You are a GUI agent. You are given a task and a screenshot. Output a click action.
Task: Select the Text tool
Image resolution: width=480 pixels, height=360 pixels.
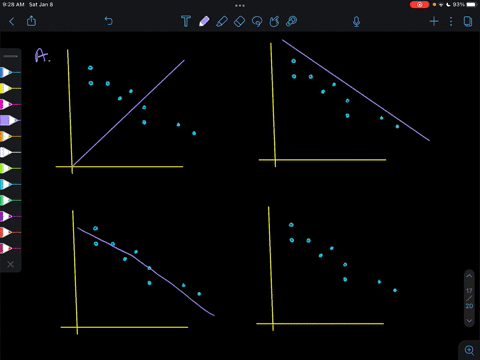click(x=186, y=21)
